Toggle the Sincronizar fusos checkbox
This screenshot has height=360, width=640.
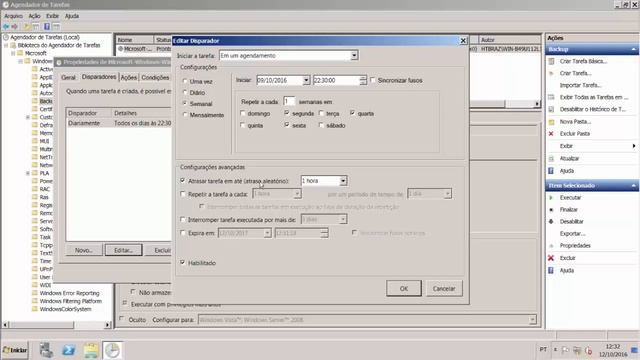click(373, 80)
